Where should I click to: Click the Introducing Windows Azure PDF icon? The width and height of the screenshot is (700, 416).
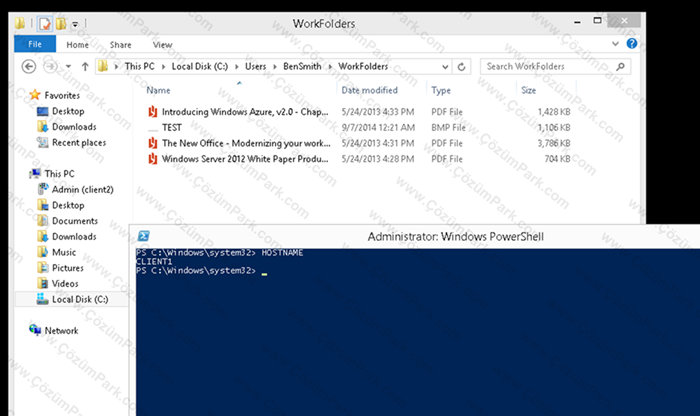point(153,112)
